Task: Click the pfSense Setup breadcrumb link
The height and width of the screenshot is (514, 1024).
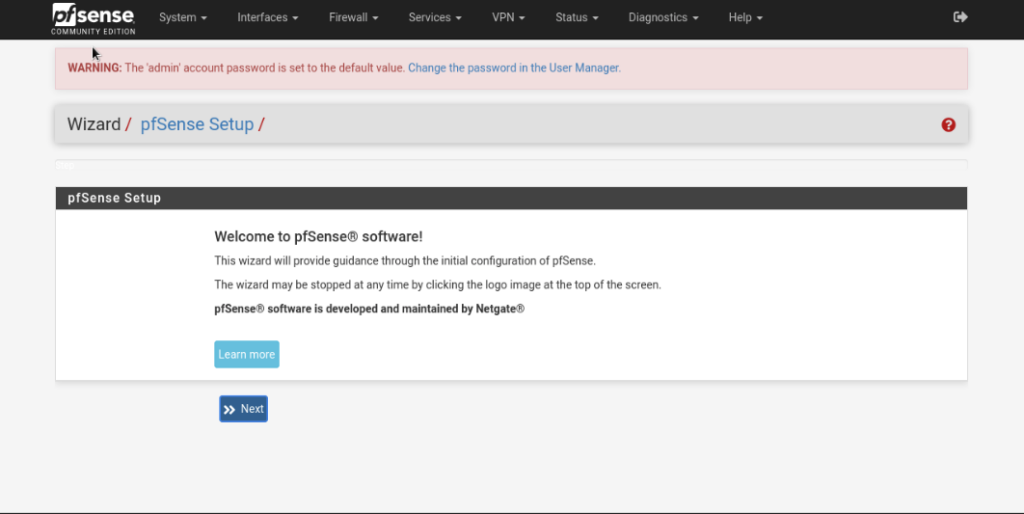Action: click(x=197, y=124)
